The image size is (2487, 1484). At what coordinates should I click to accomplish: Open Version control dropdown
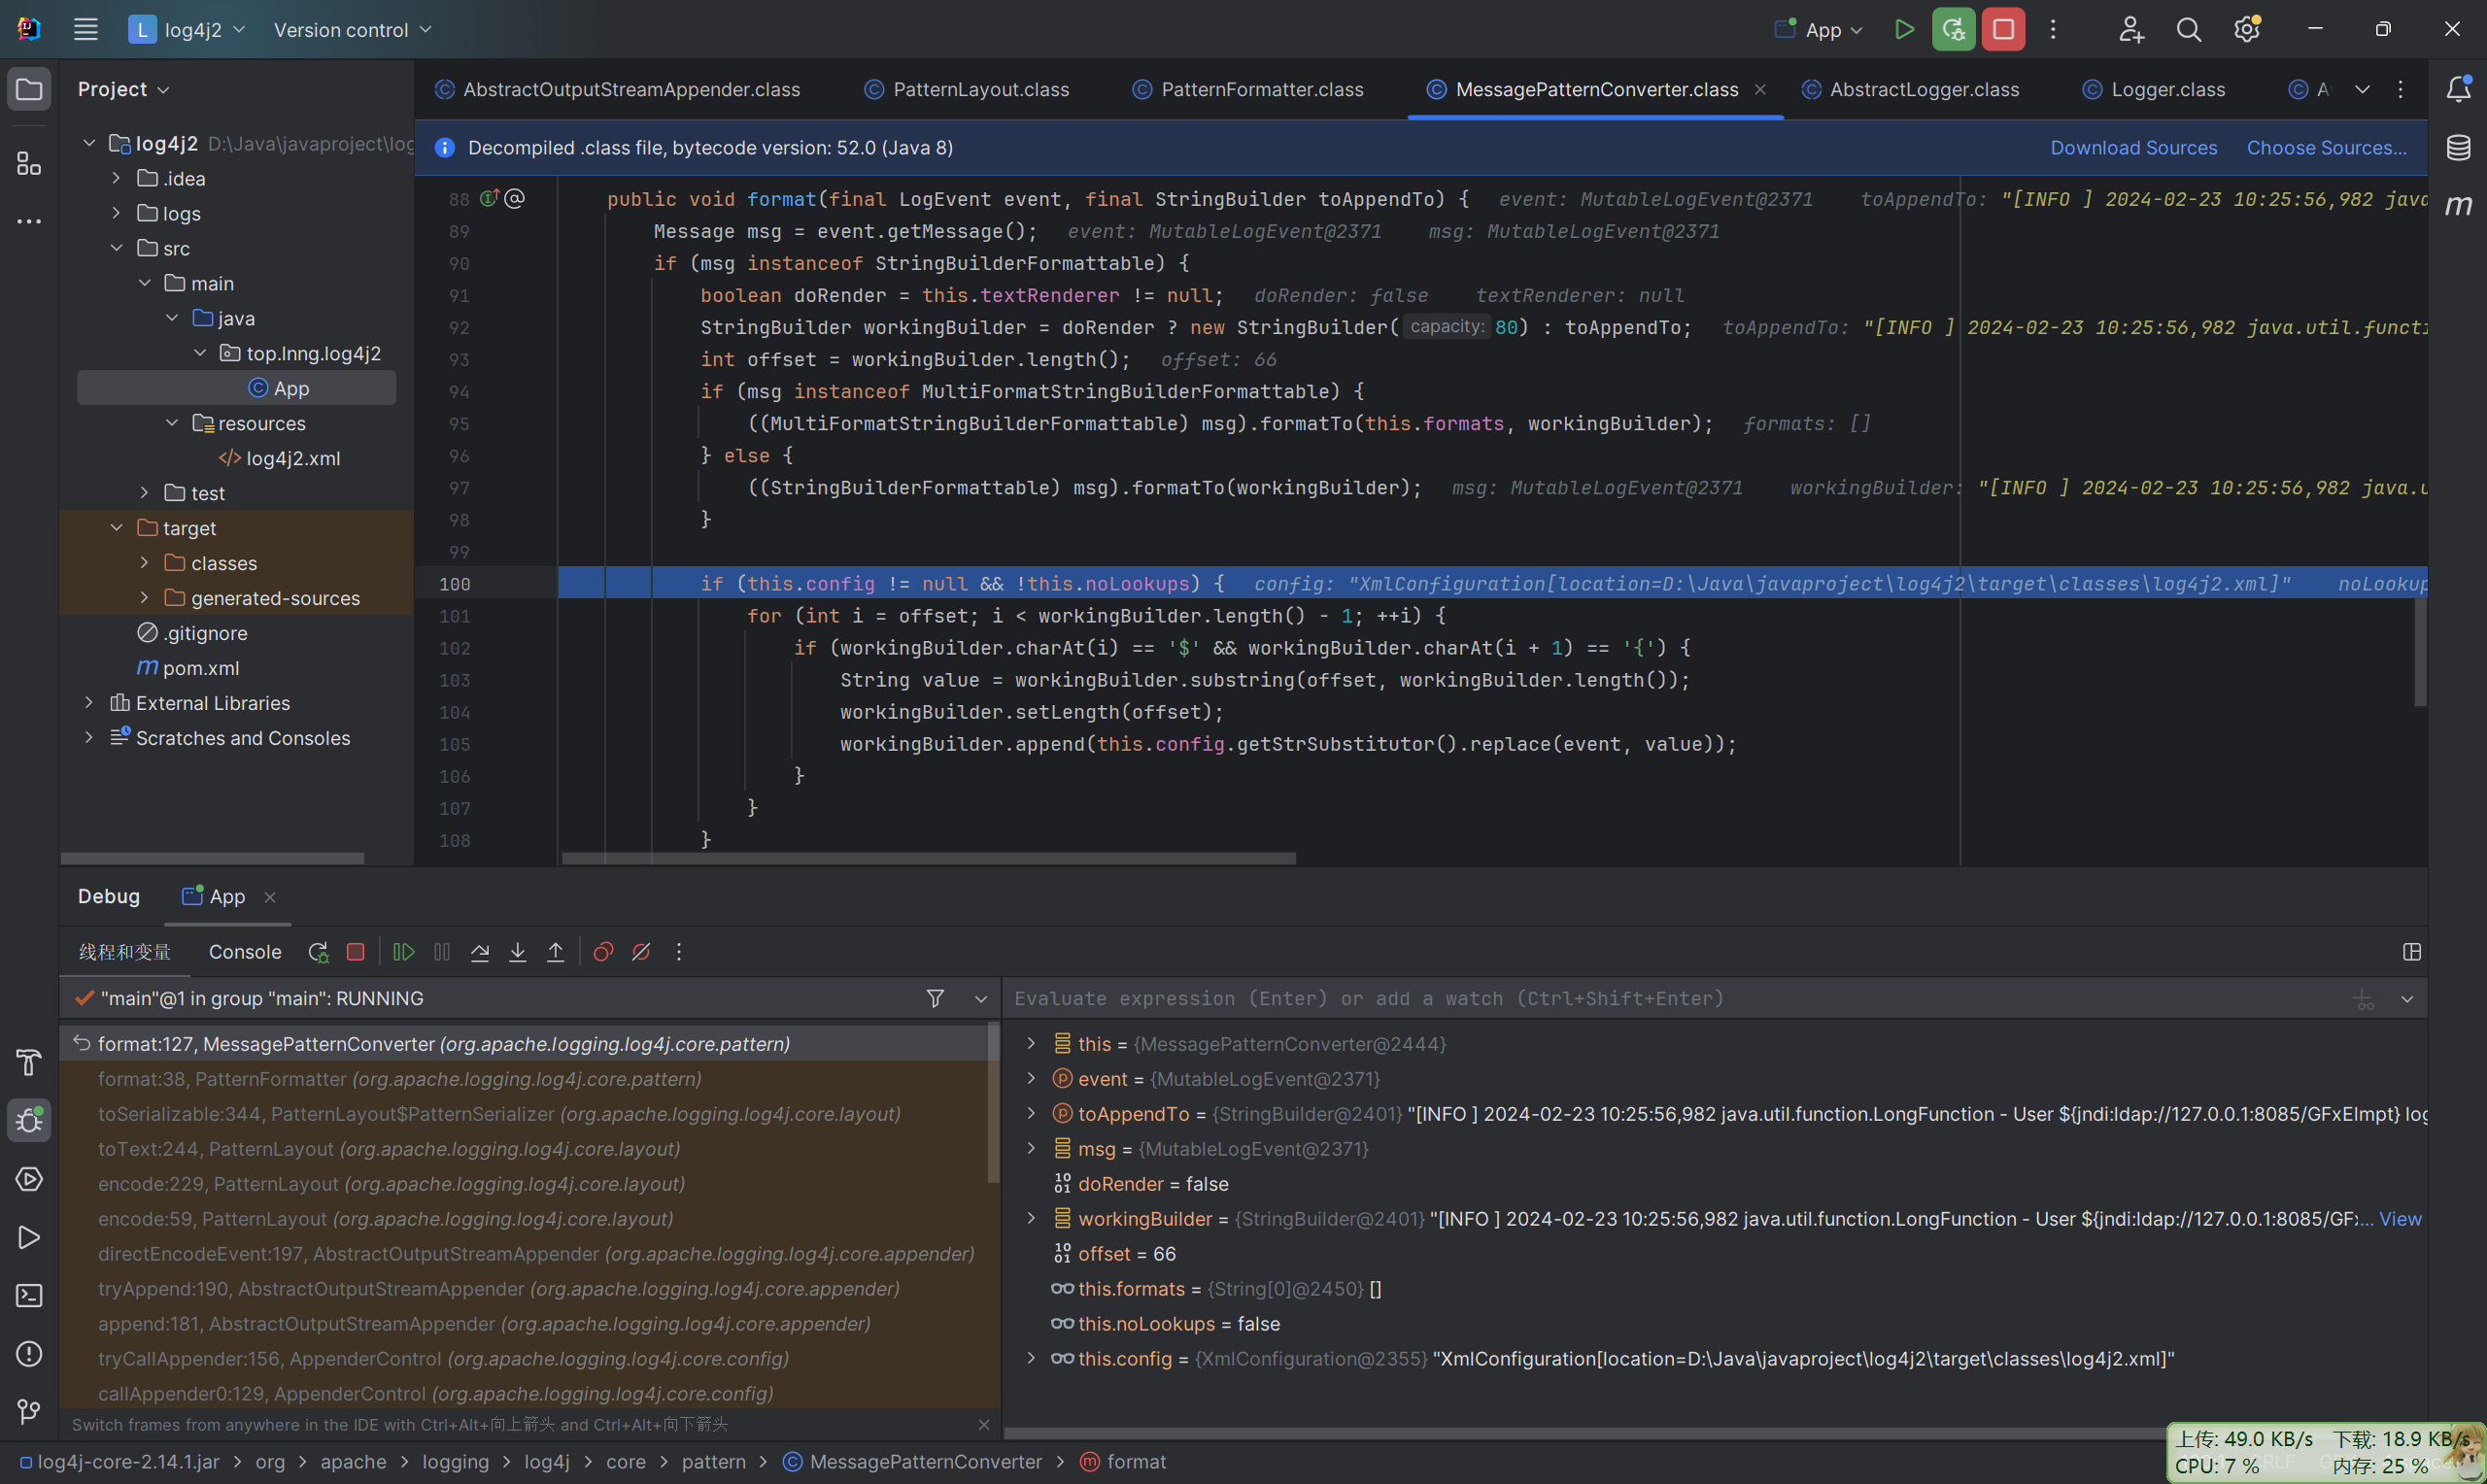tap(353, 30)
